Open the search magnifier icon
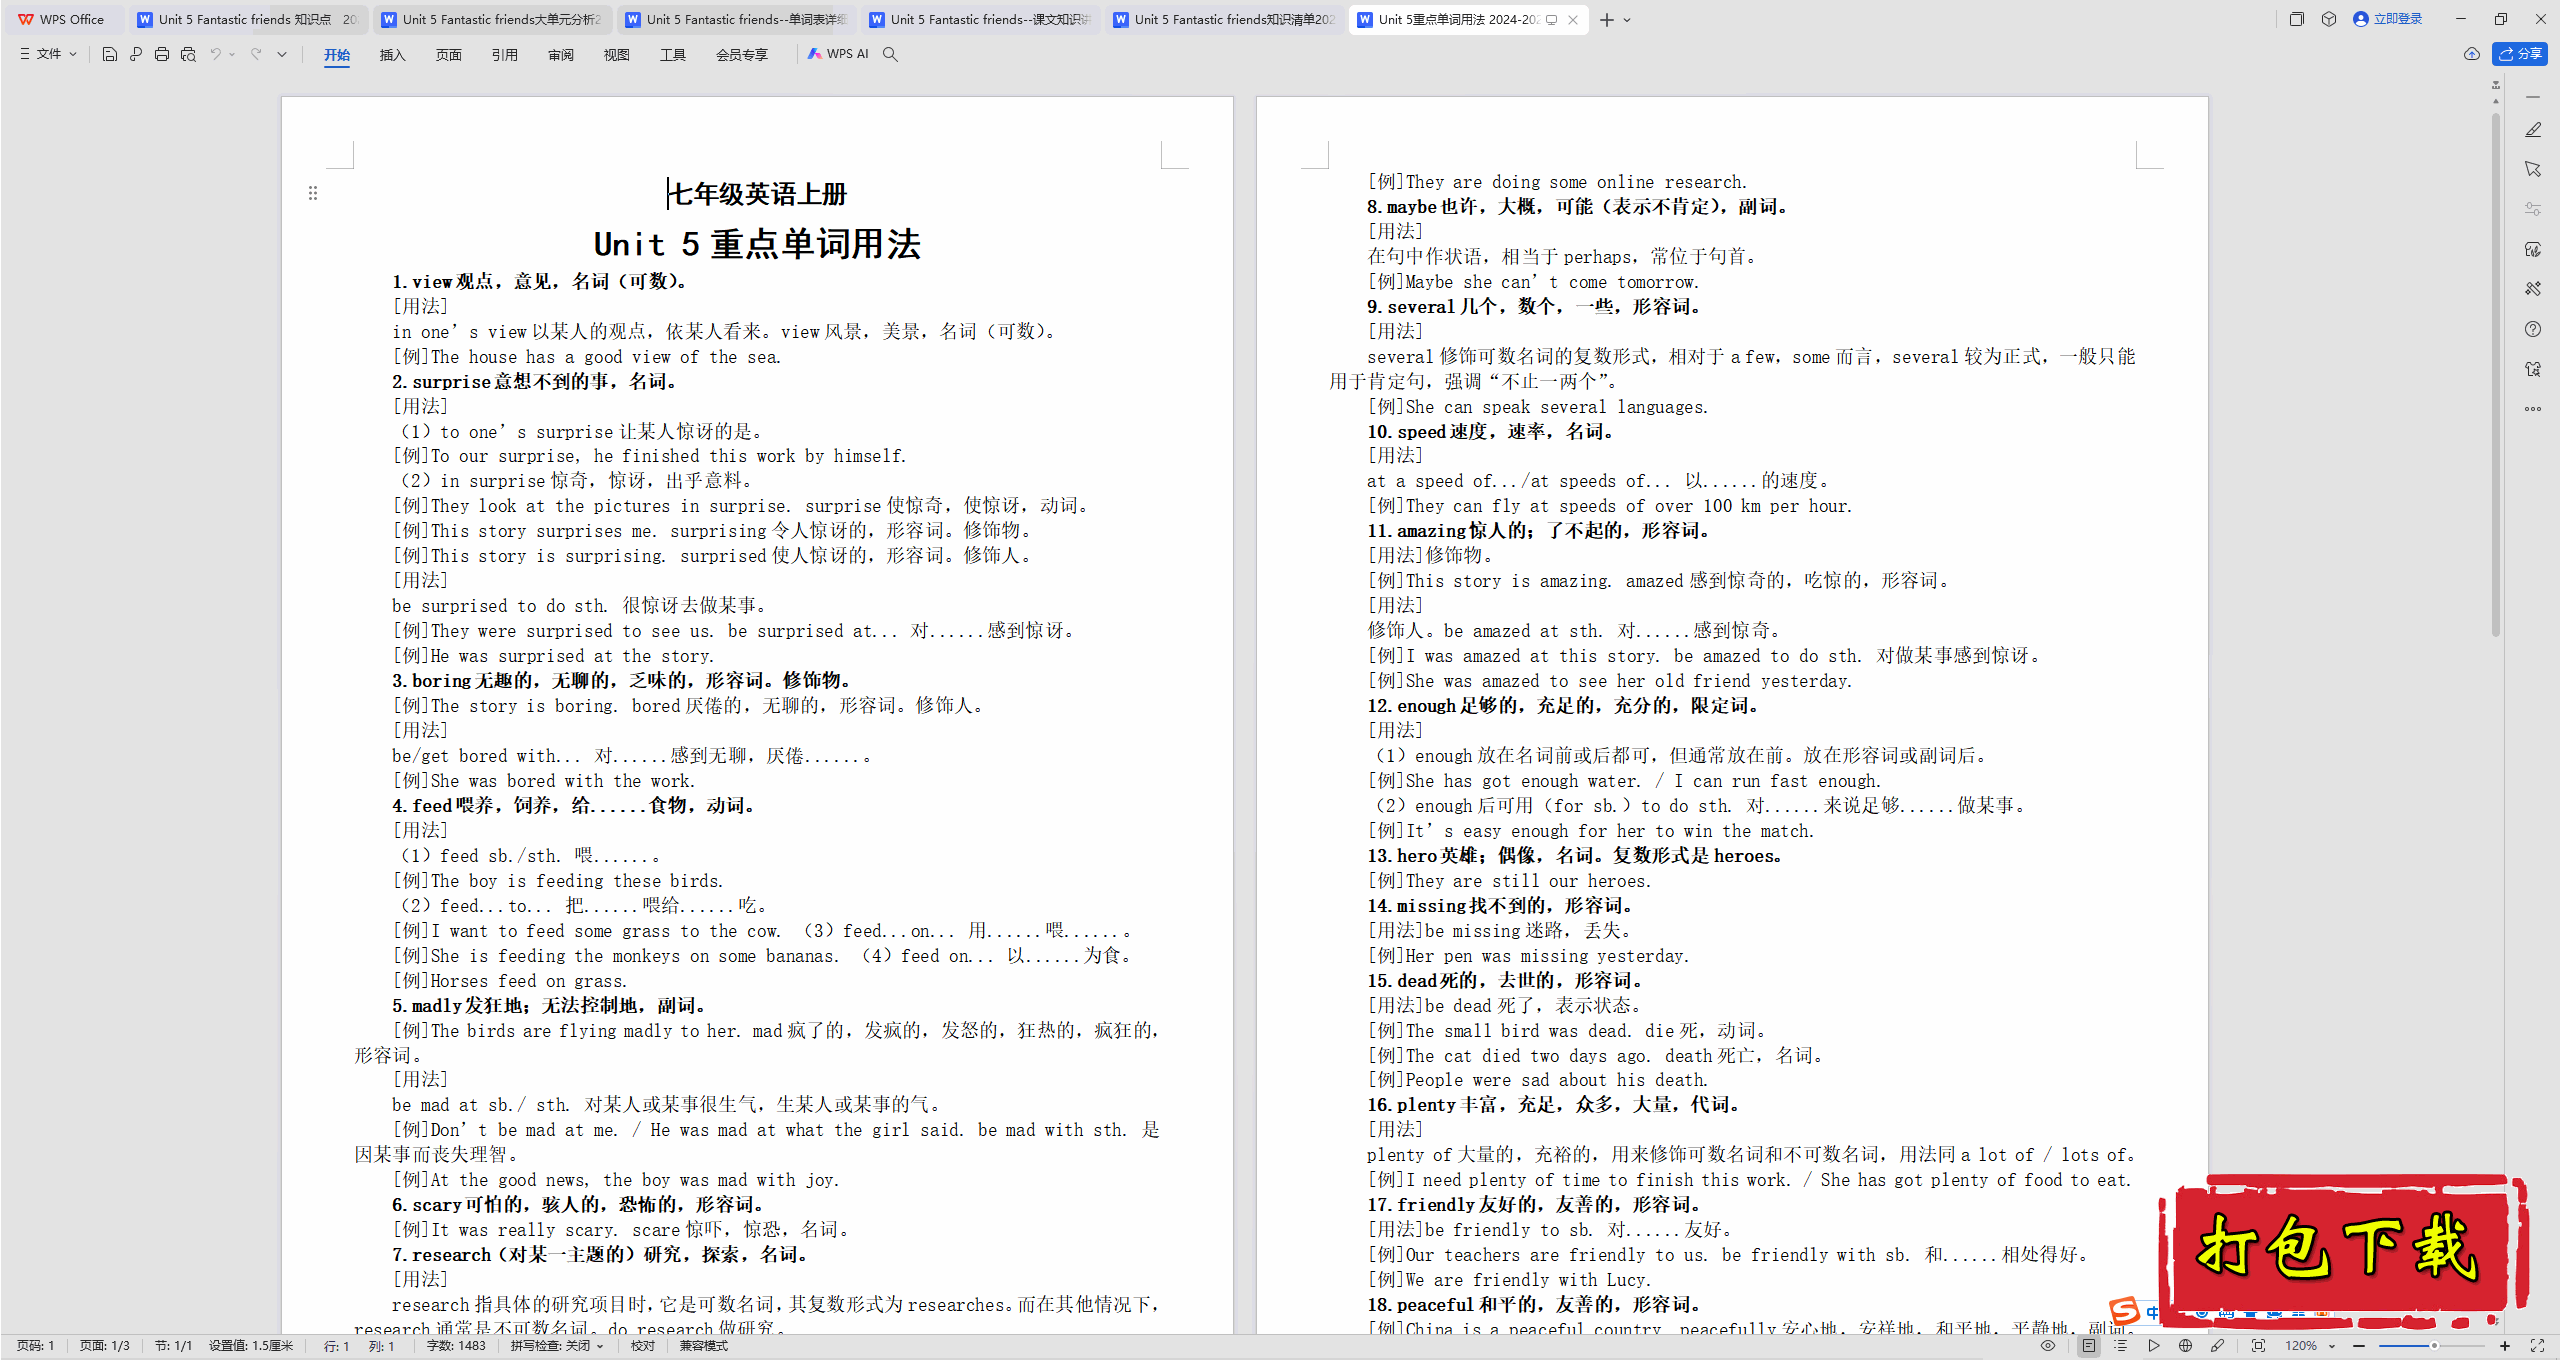 (890, 54)
